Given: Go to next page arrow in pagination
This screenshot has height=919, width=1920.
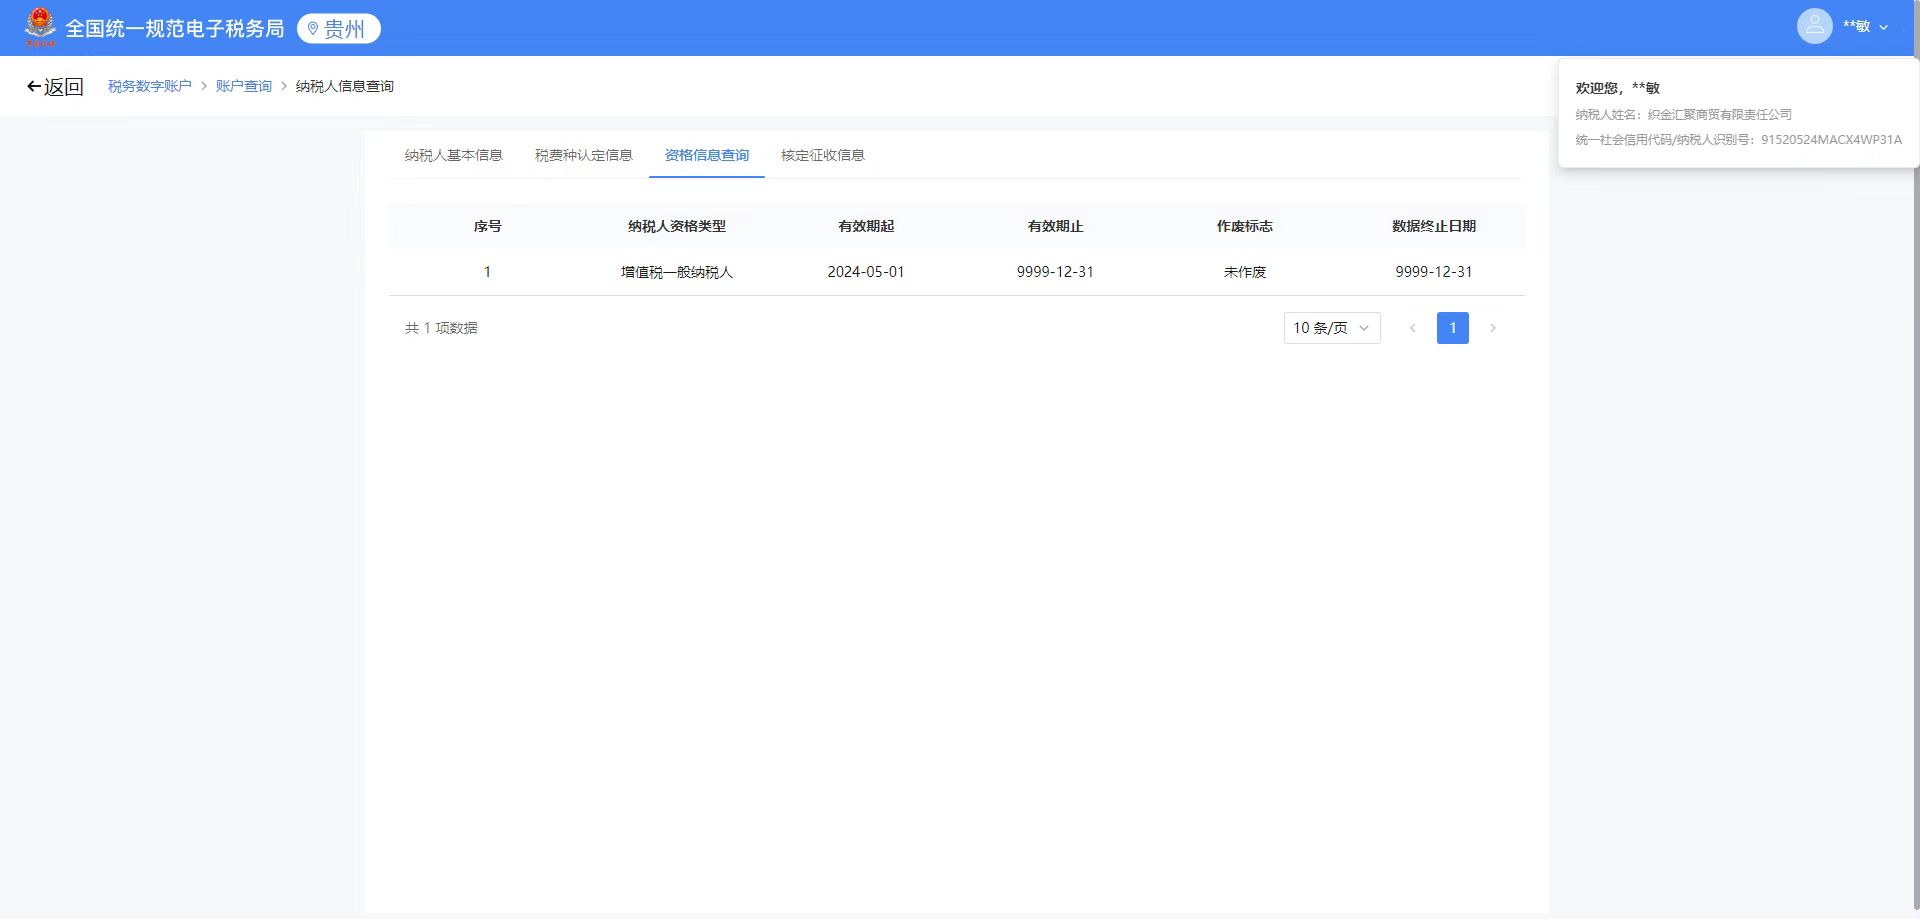Looking at the screenshot, I should [x=1493, y=328].
